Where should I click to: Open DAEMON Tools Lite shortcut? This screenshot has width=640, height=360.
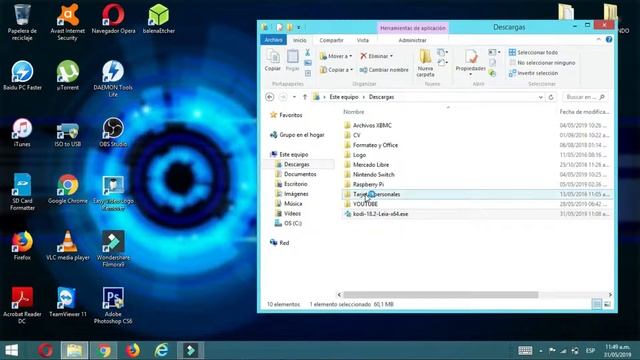pyautogui.click(x=113, y=79)
